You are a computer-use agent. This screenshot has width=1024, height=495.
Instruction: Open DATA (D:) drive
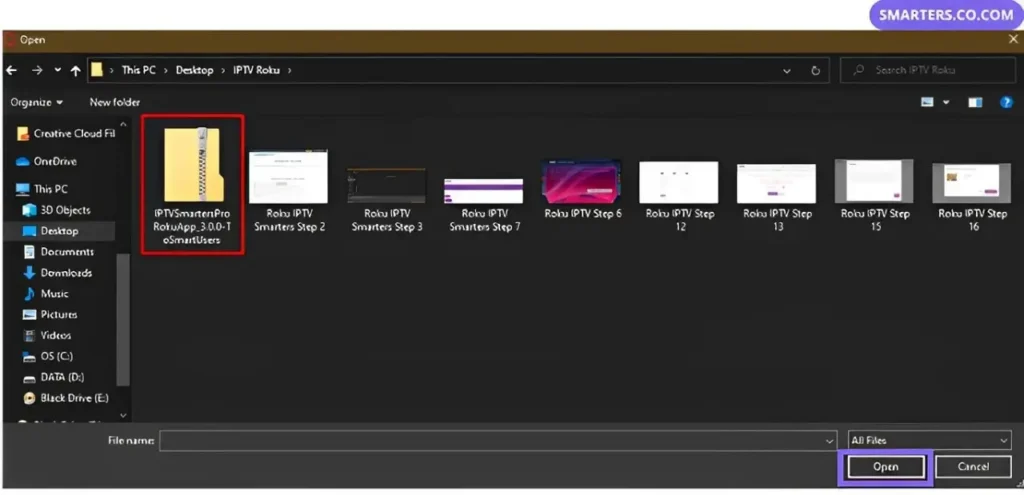(x=54, y=377)
